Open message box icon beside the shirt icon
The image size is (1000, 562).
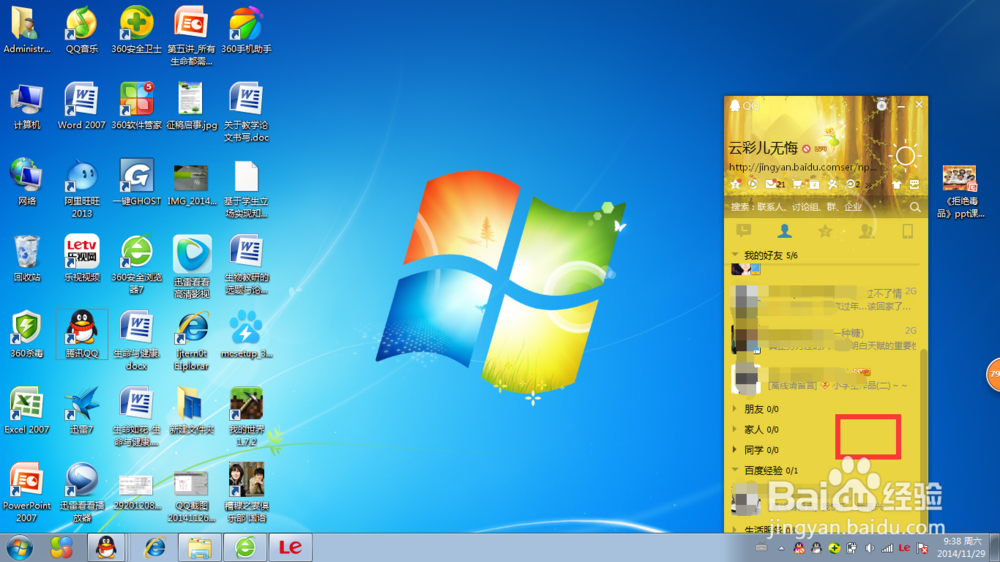click(915, 184)
